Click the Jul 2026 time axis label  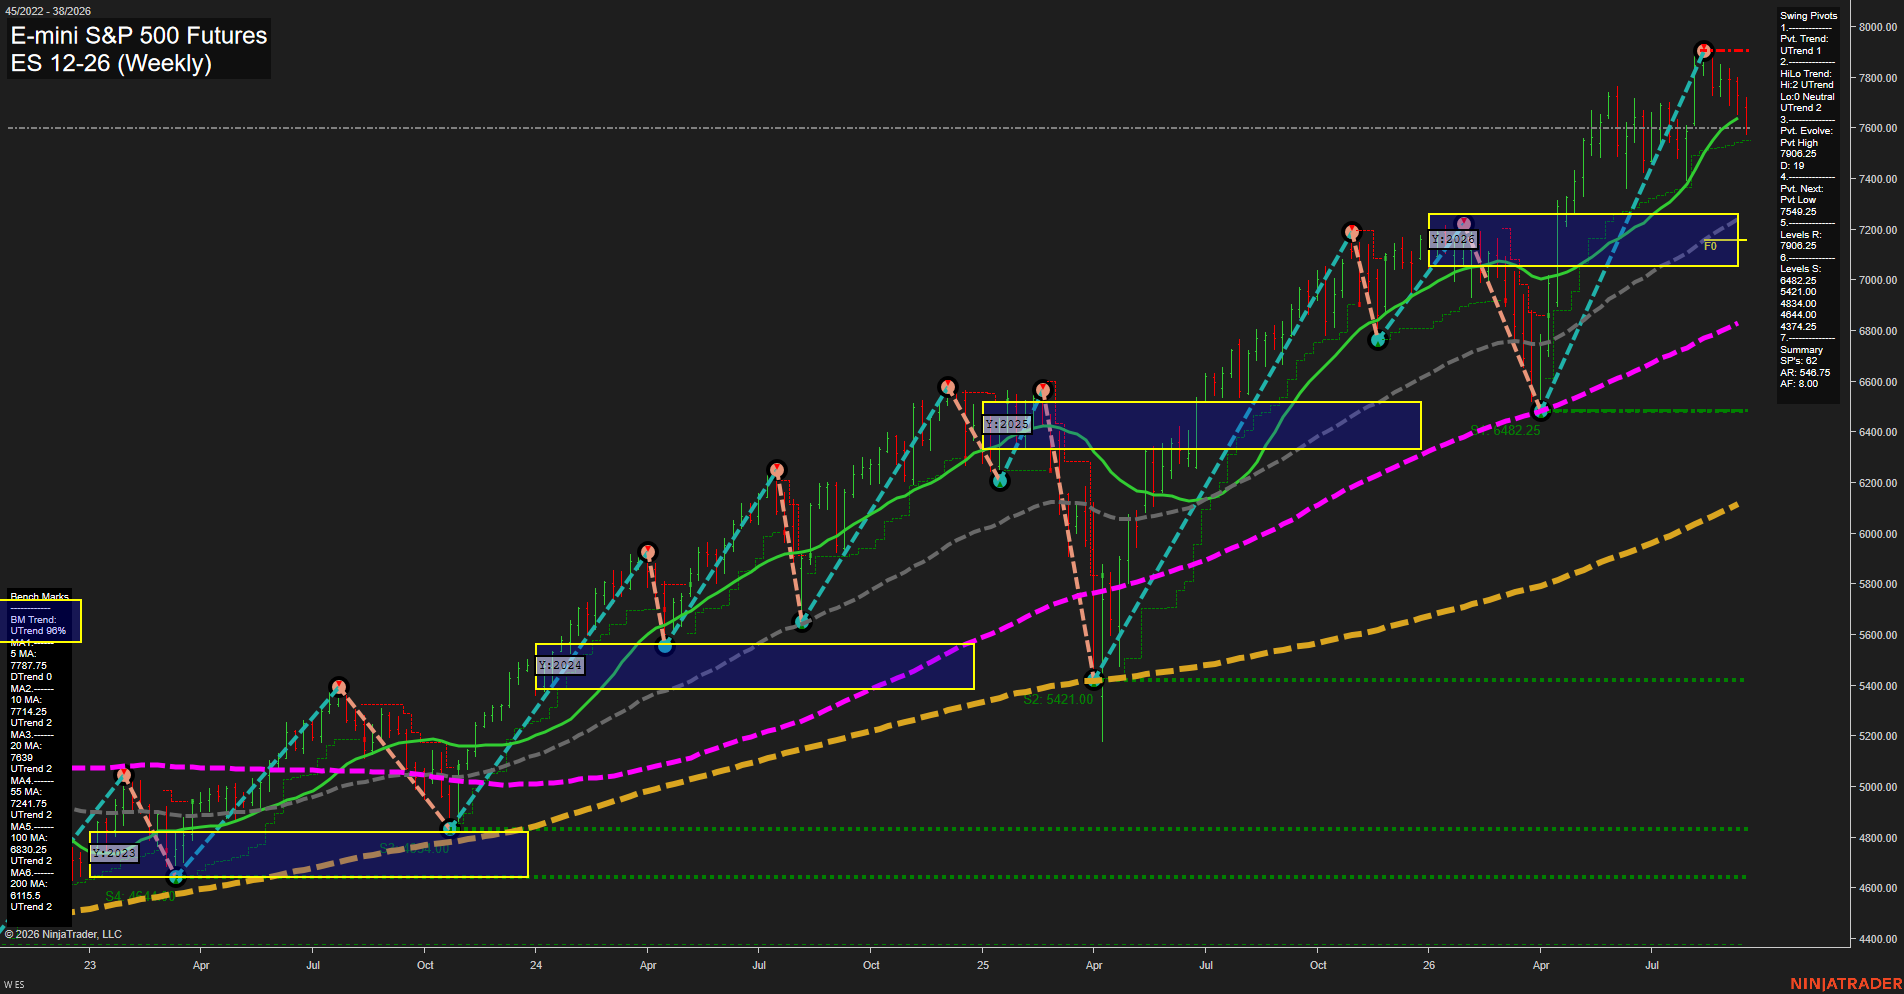coord(1652,965)
